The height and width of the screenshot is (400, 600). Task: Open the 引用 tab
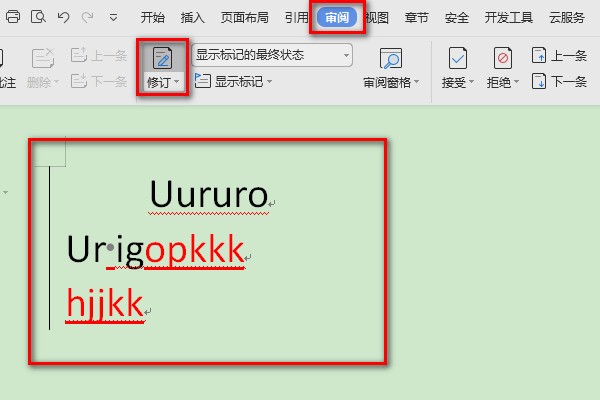coord(297,18)
